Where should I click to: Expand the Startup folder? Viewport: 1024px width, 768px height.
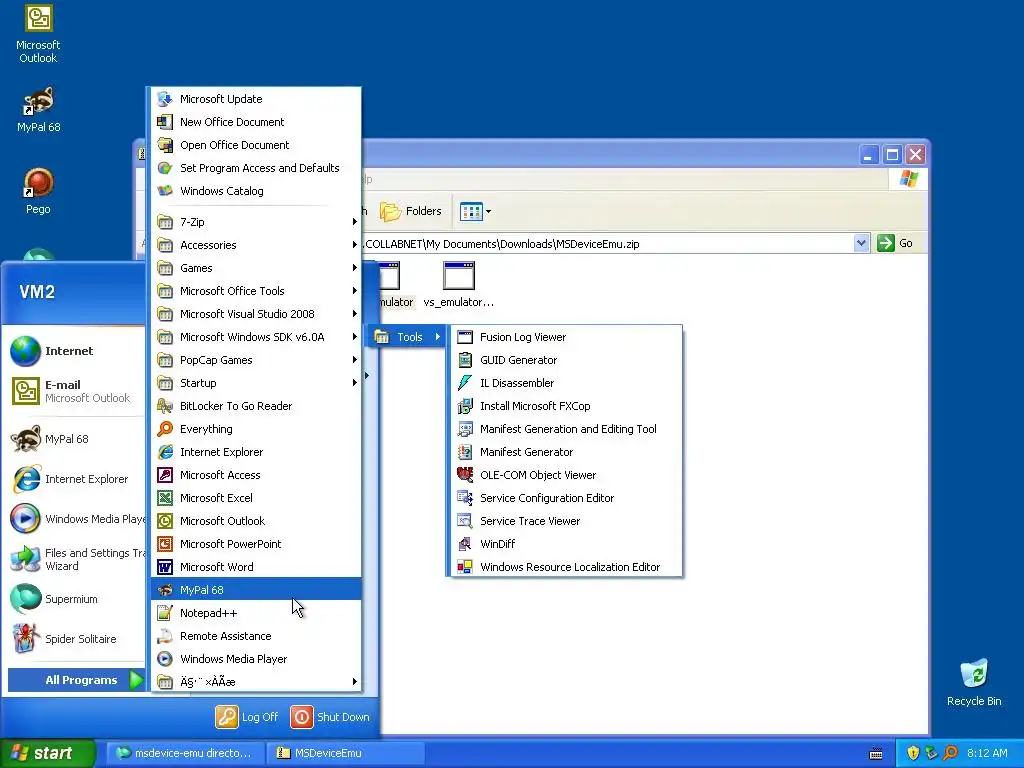pos(255,383)
